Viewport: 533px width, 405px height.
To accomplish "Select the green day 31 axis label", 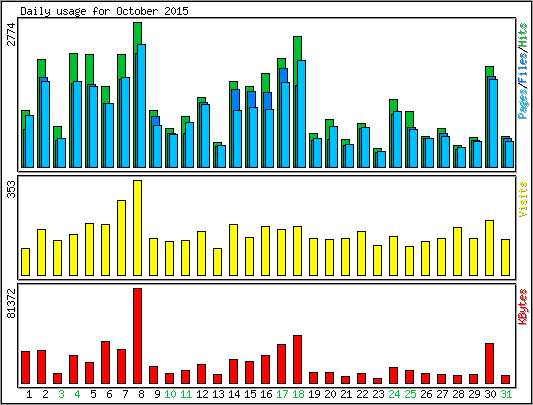I will click(x=506, y=394).
